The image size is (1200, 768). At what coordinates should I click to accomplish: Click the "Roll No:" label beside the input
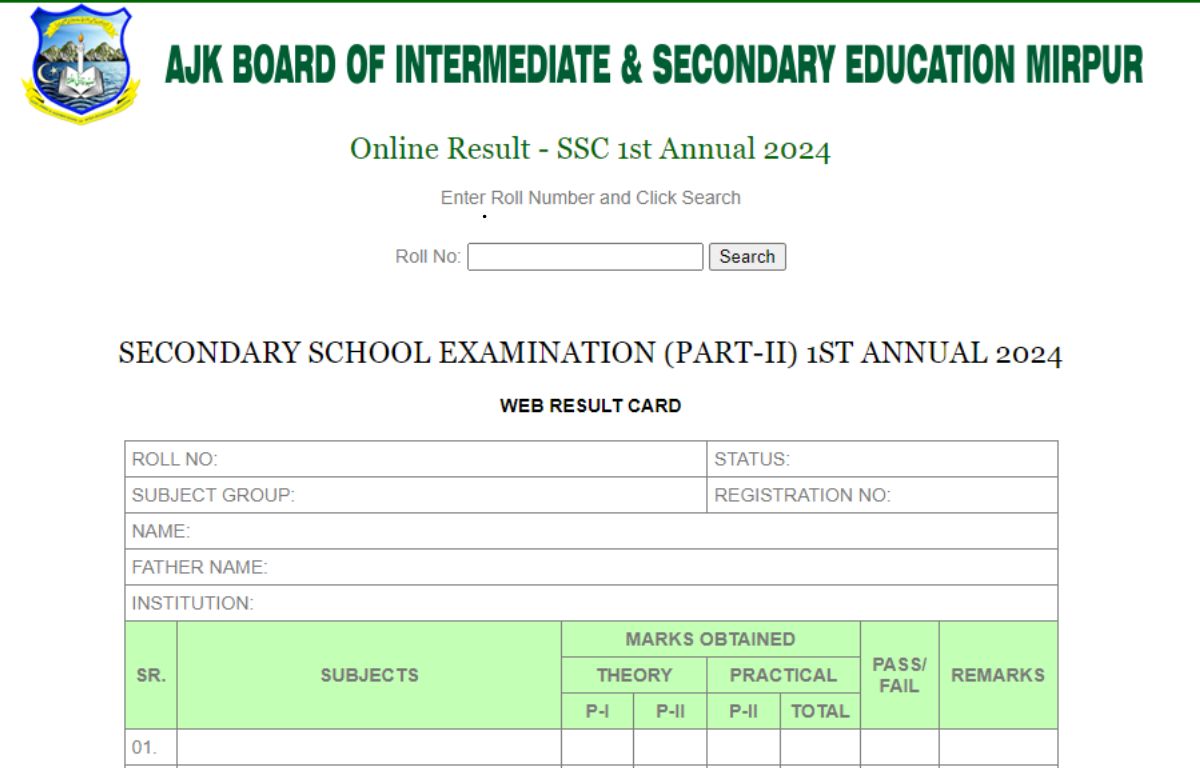(x=428, y=257)
